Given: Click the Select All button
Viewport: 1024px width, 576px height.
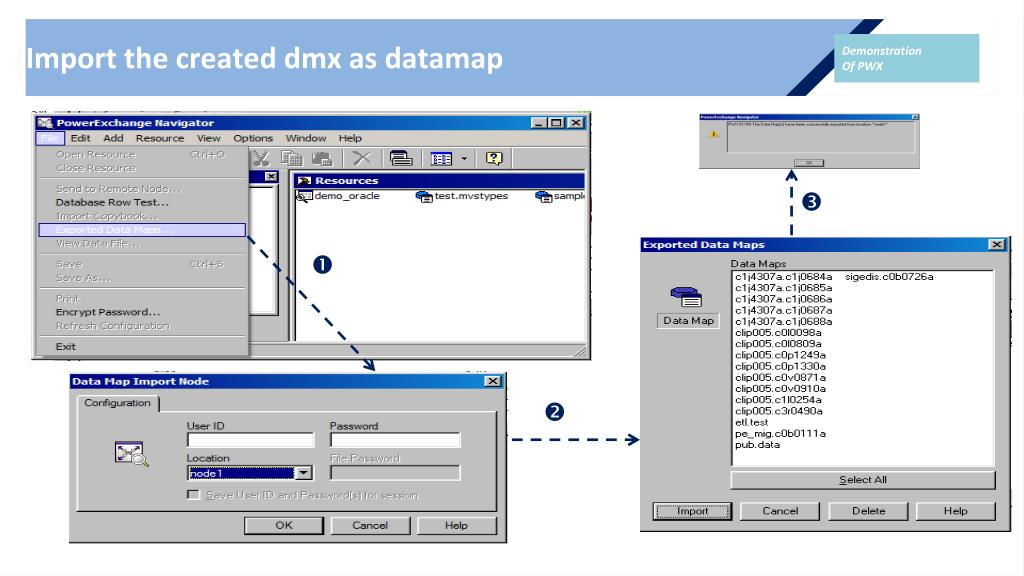Looking at the screenshot, I should coord(863,480).
